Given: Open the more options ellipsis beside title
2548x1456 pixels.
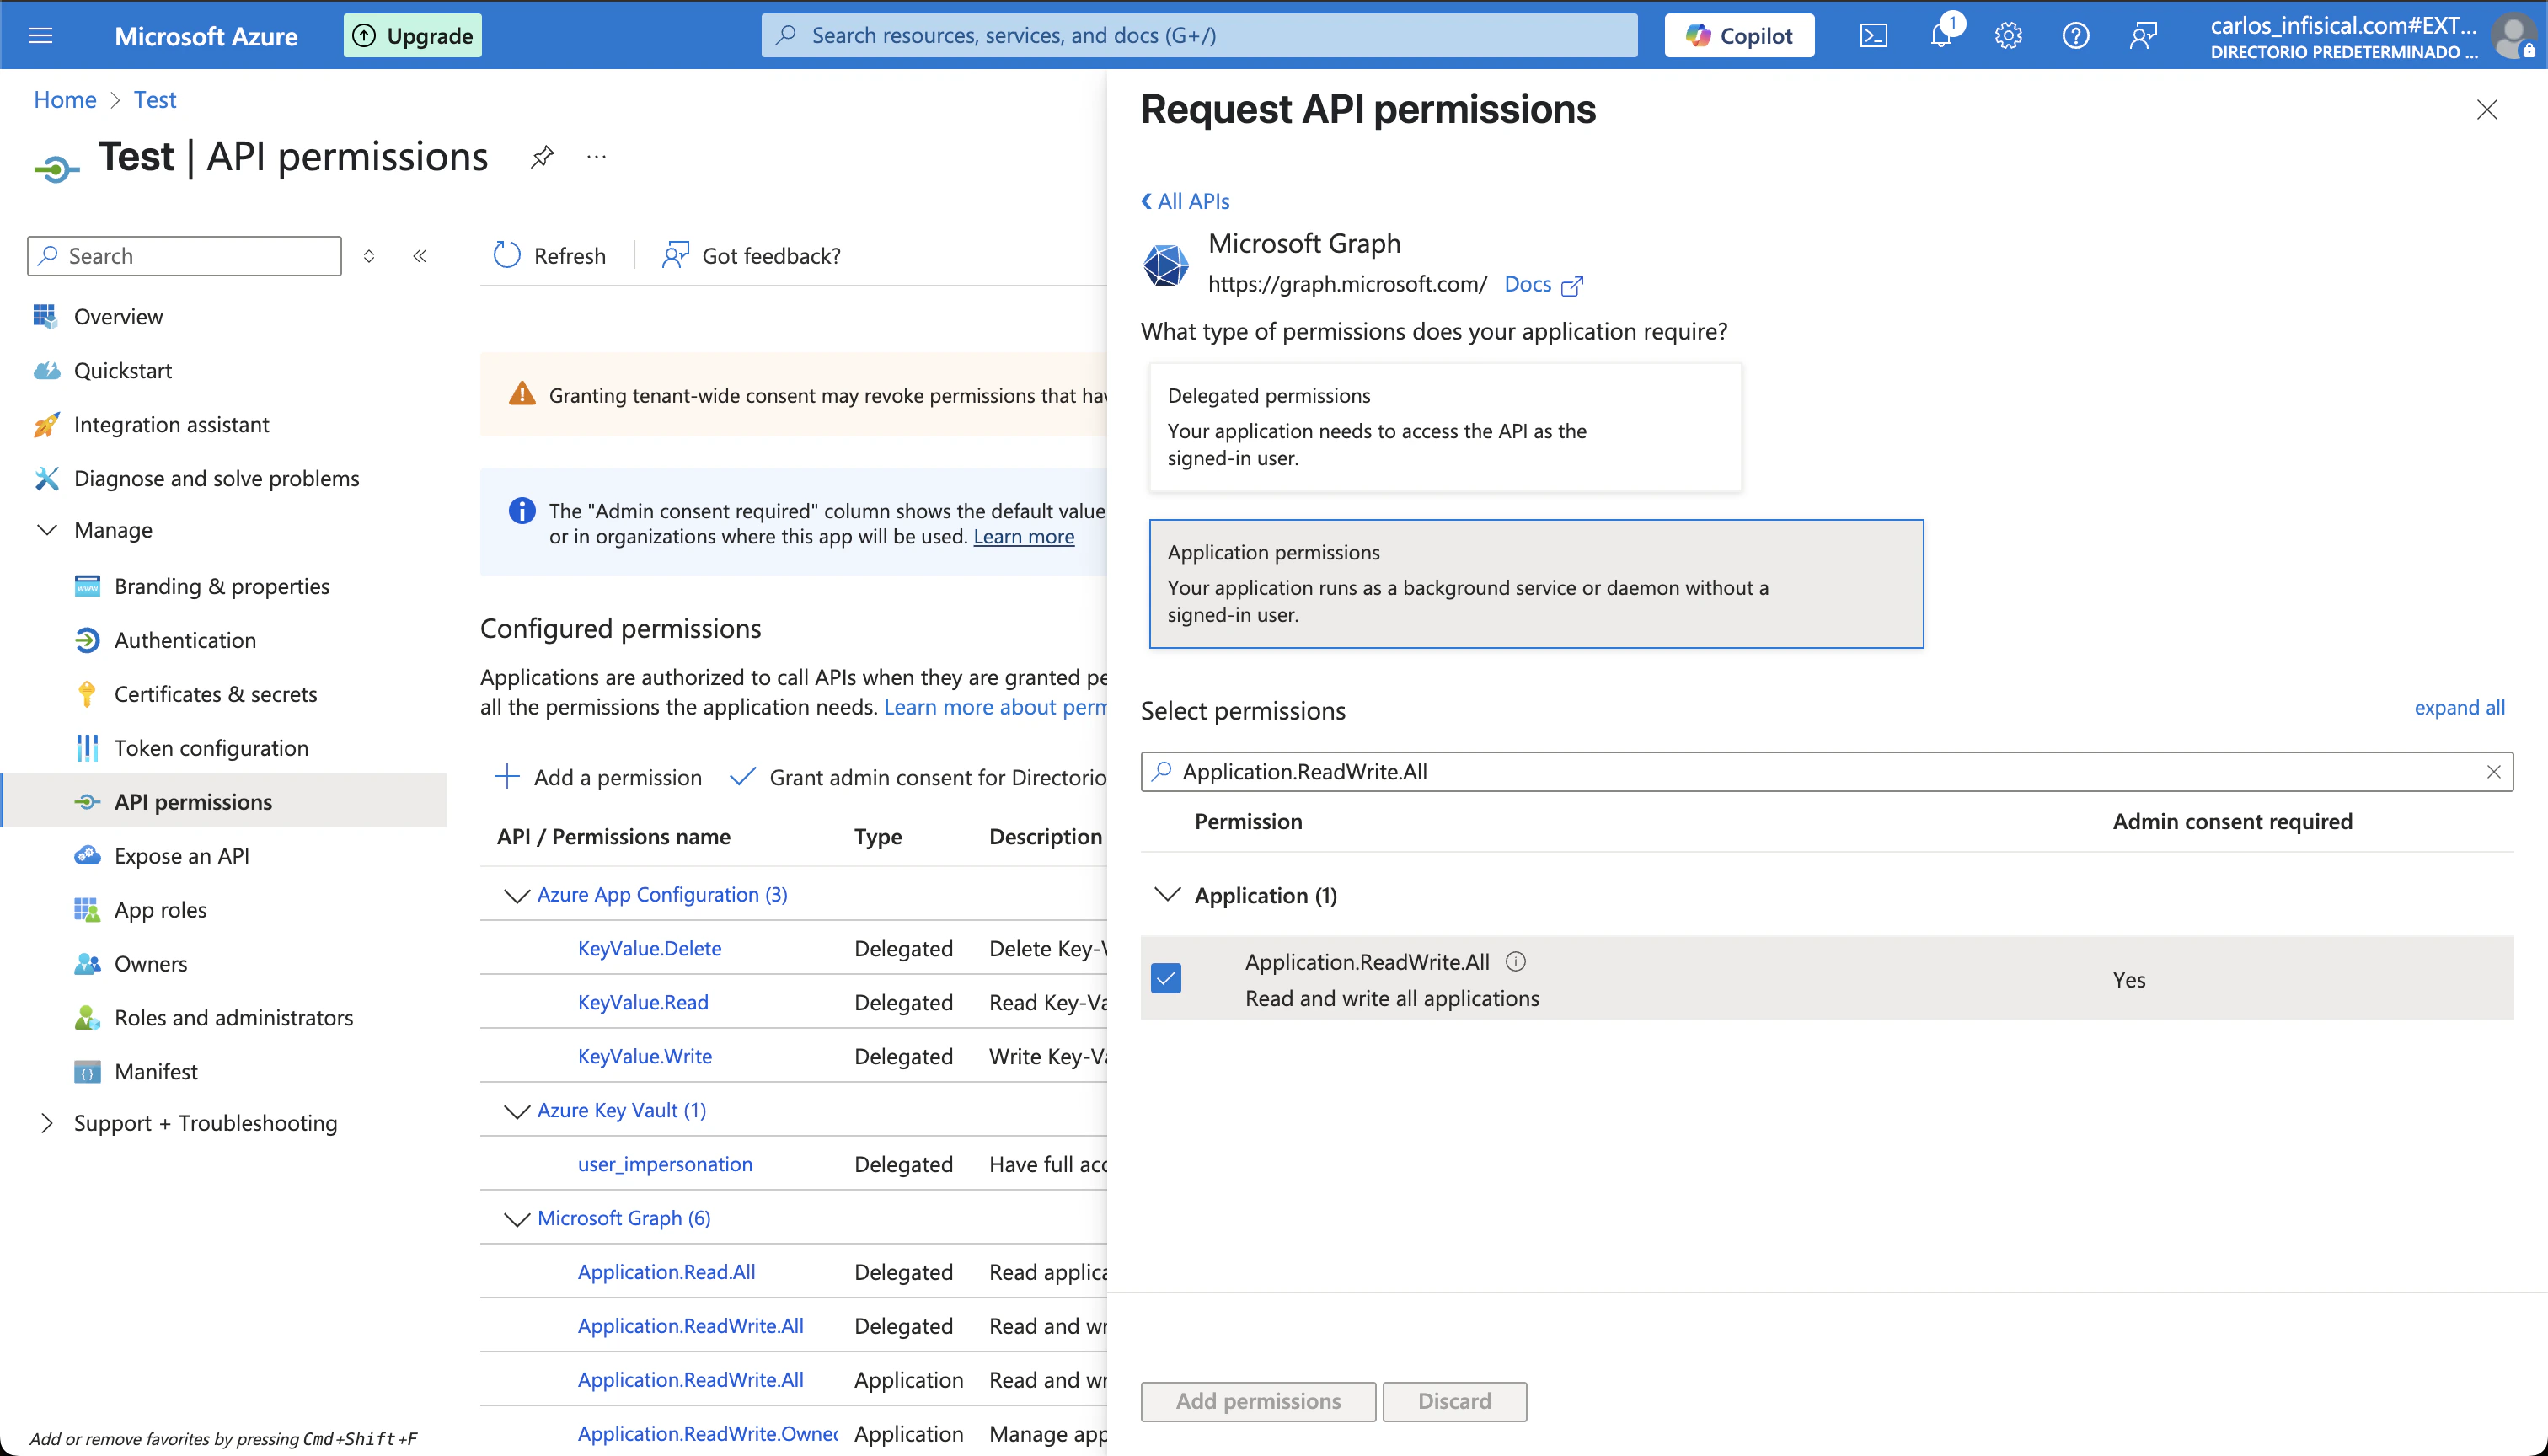Looking at the screenshot, I should click(597, 157).
